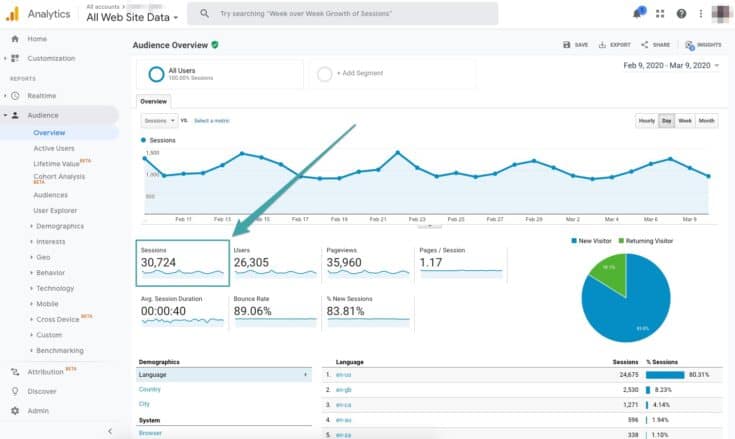Click Add Segment button
Screen dimensions: 735x439
[x=352, y=74]
